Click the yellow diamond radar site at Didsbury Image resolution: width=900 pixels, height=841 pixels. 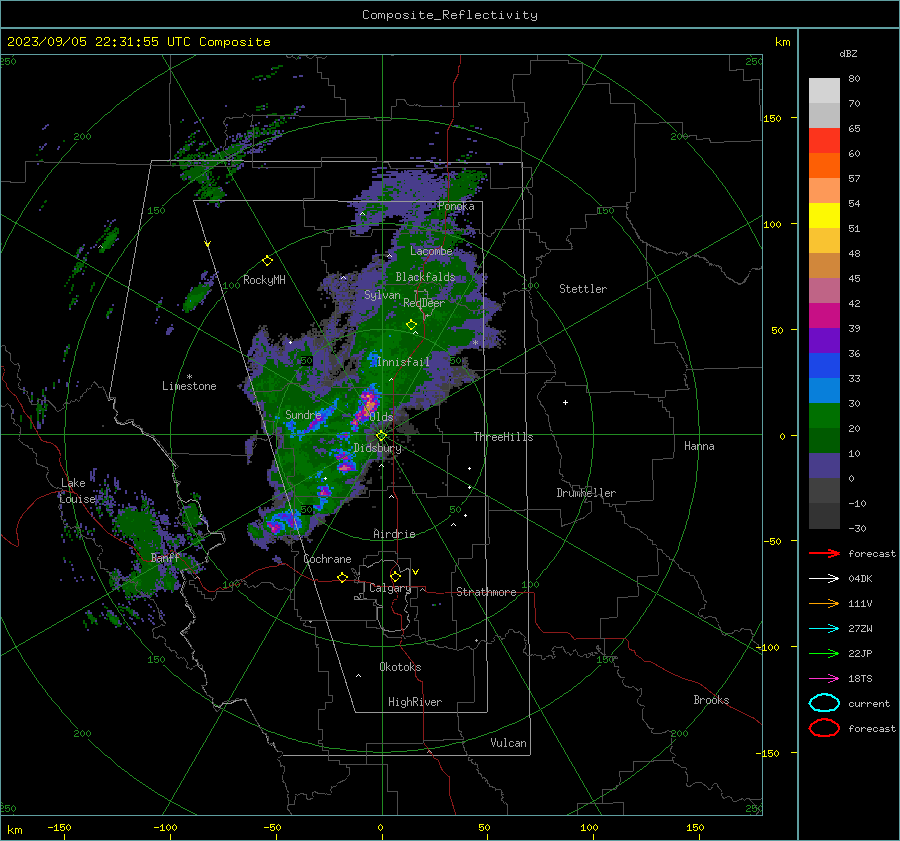[x=381, y=436]
